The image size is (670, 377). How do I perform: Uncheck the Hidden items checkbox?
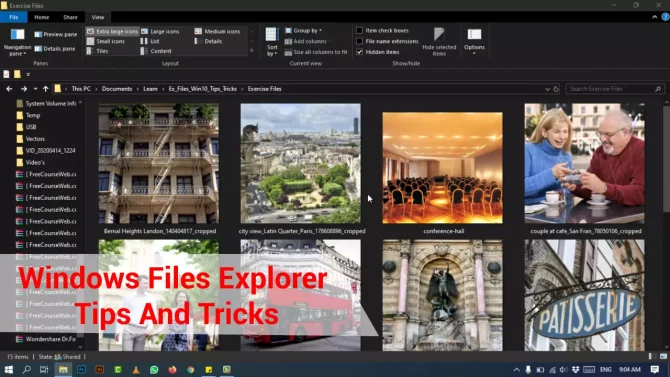point(359,52)
